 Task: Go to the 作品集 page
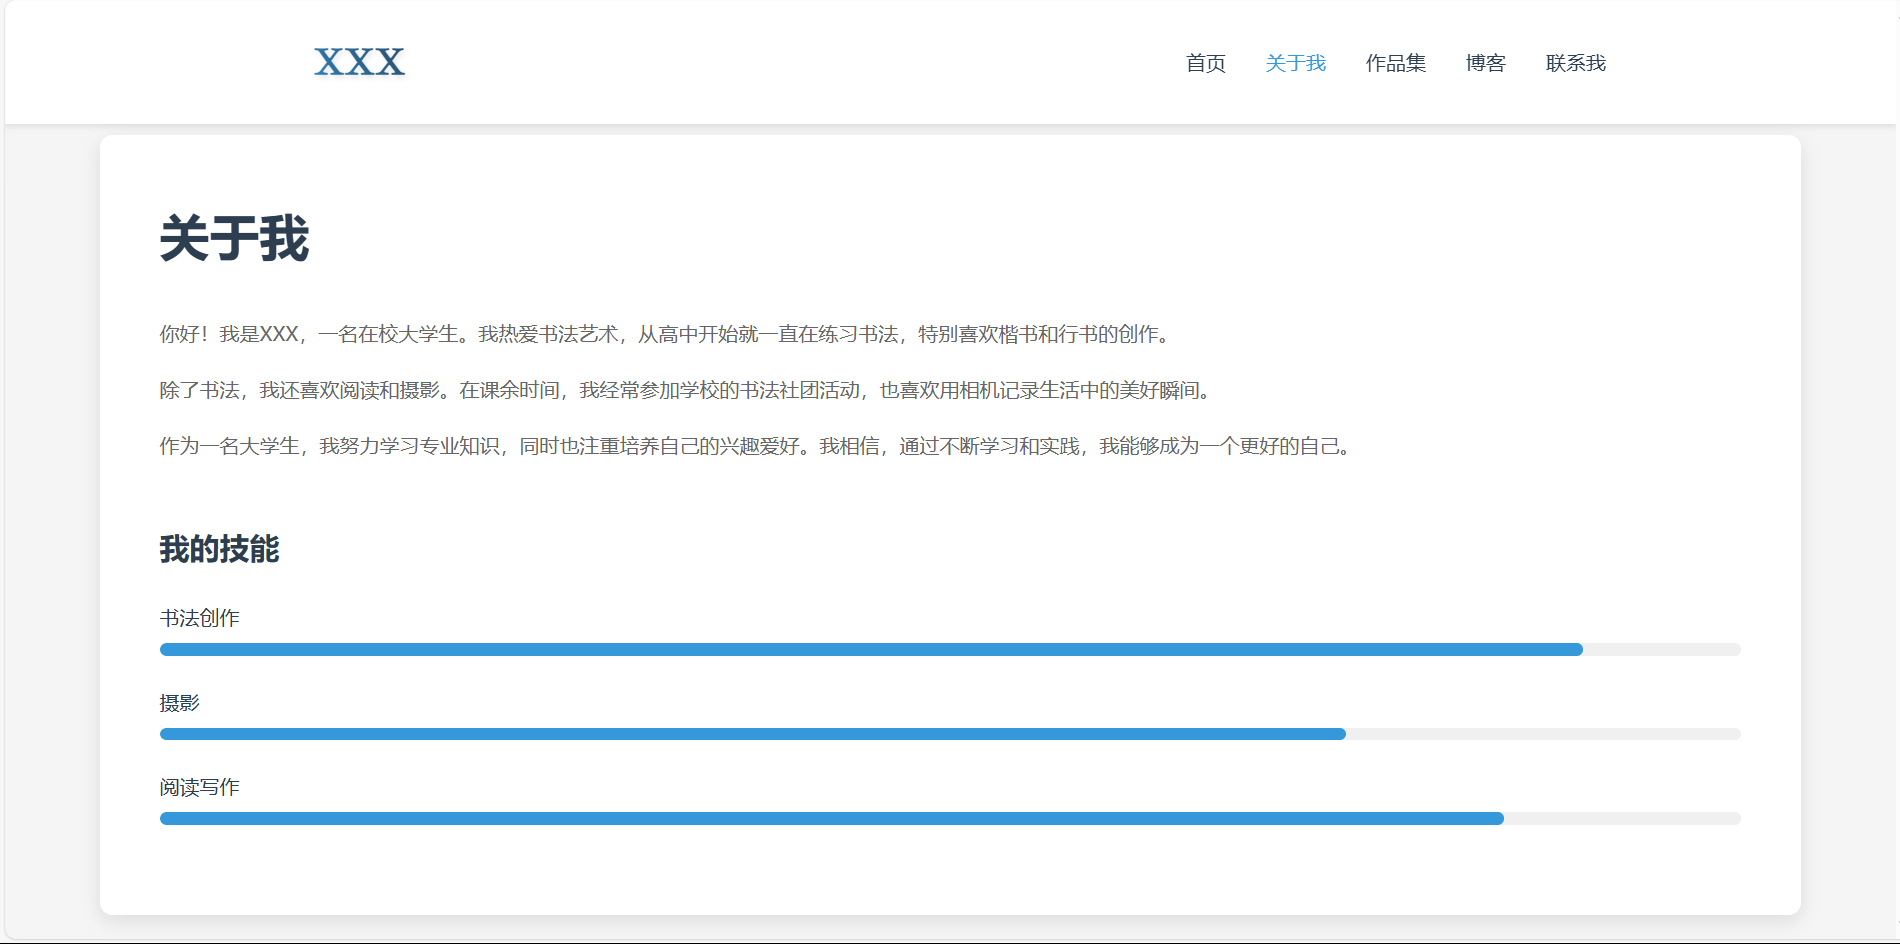tap(1395, 63)
